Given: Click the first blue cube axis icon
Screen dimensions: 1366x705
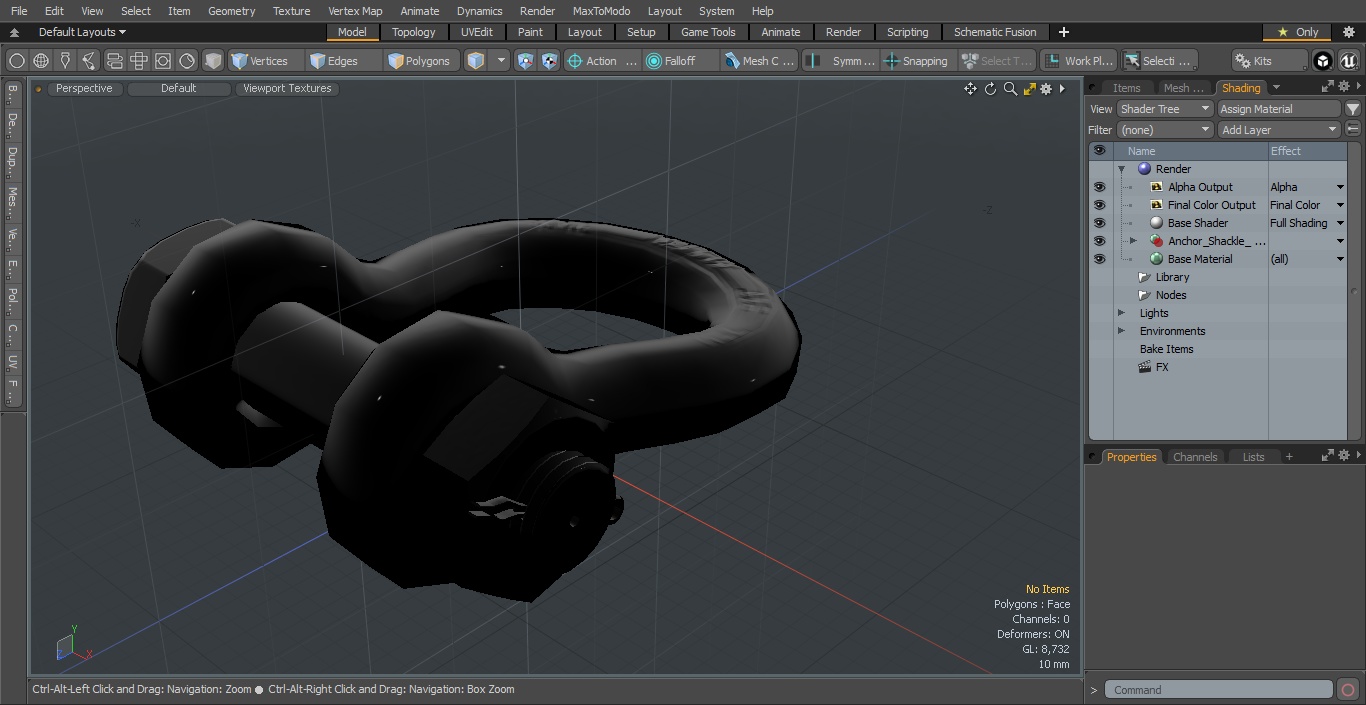Looking at the screenshot, I should (525, 61).
